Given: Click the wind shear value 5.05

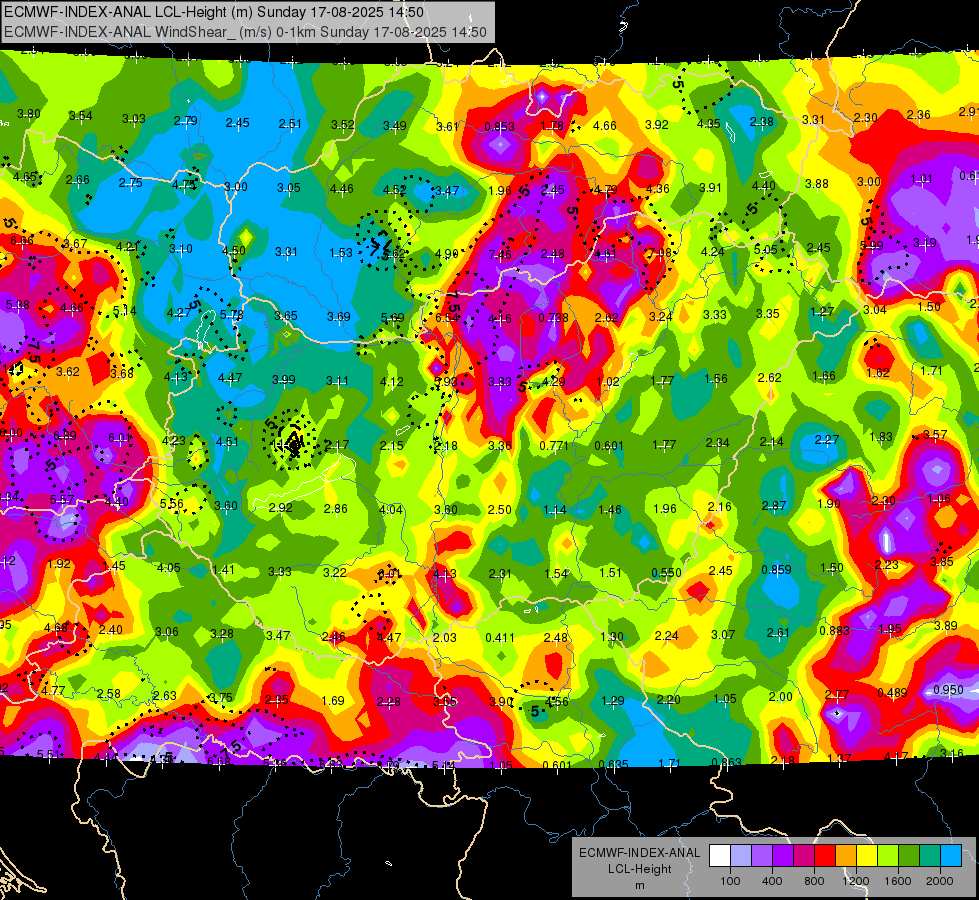Looking at the screenshot, I should pyautogui.click(x=765, y=249).
